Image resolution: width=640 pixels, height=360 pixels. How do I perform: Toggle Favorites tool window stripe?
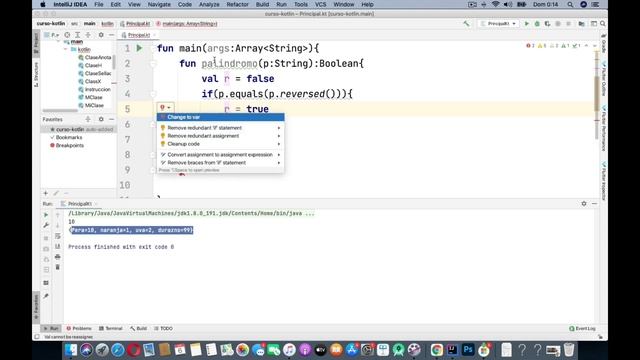pos(36,308)
